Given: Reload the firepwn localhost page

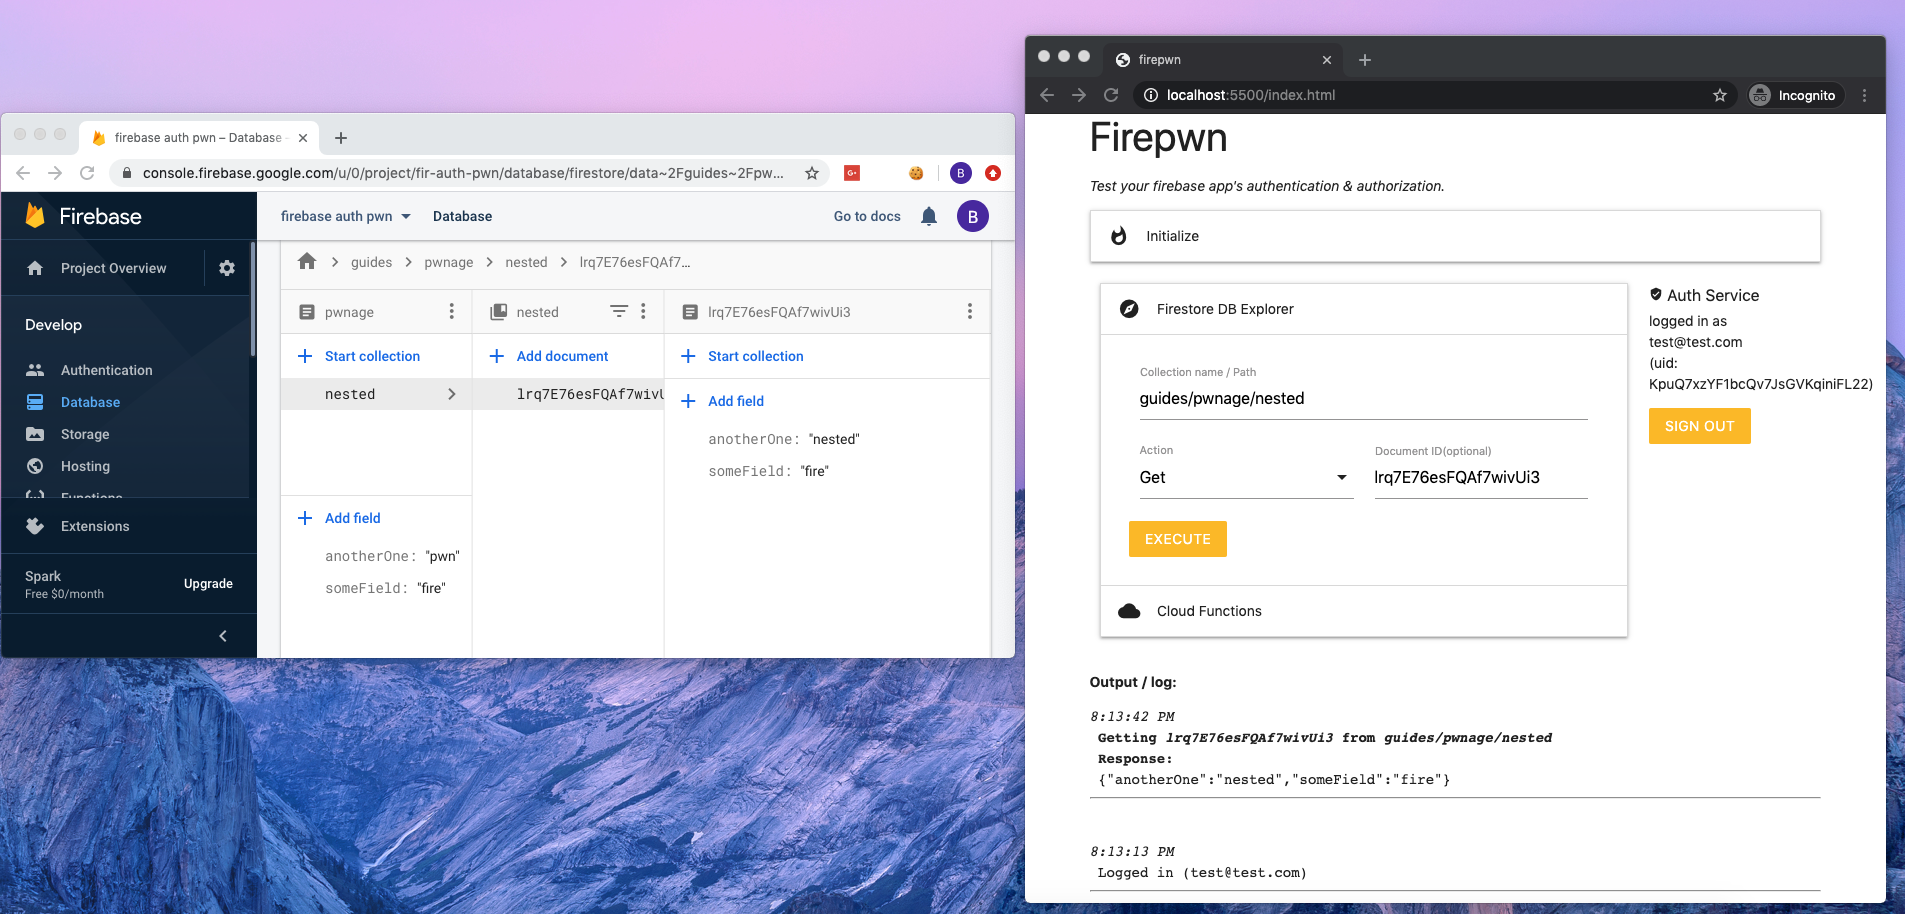Looking at the screenshot, I should click(x=1111, y=95).
